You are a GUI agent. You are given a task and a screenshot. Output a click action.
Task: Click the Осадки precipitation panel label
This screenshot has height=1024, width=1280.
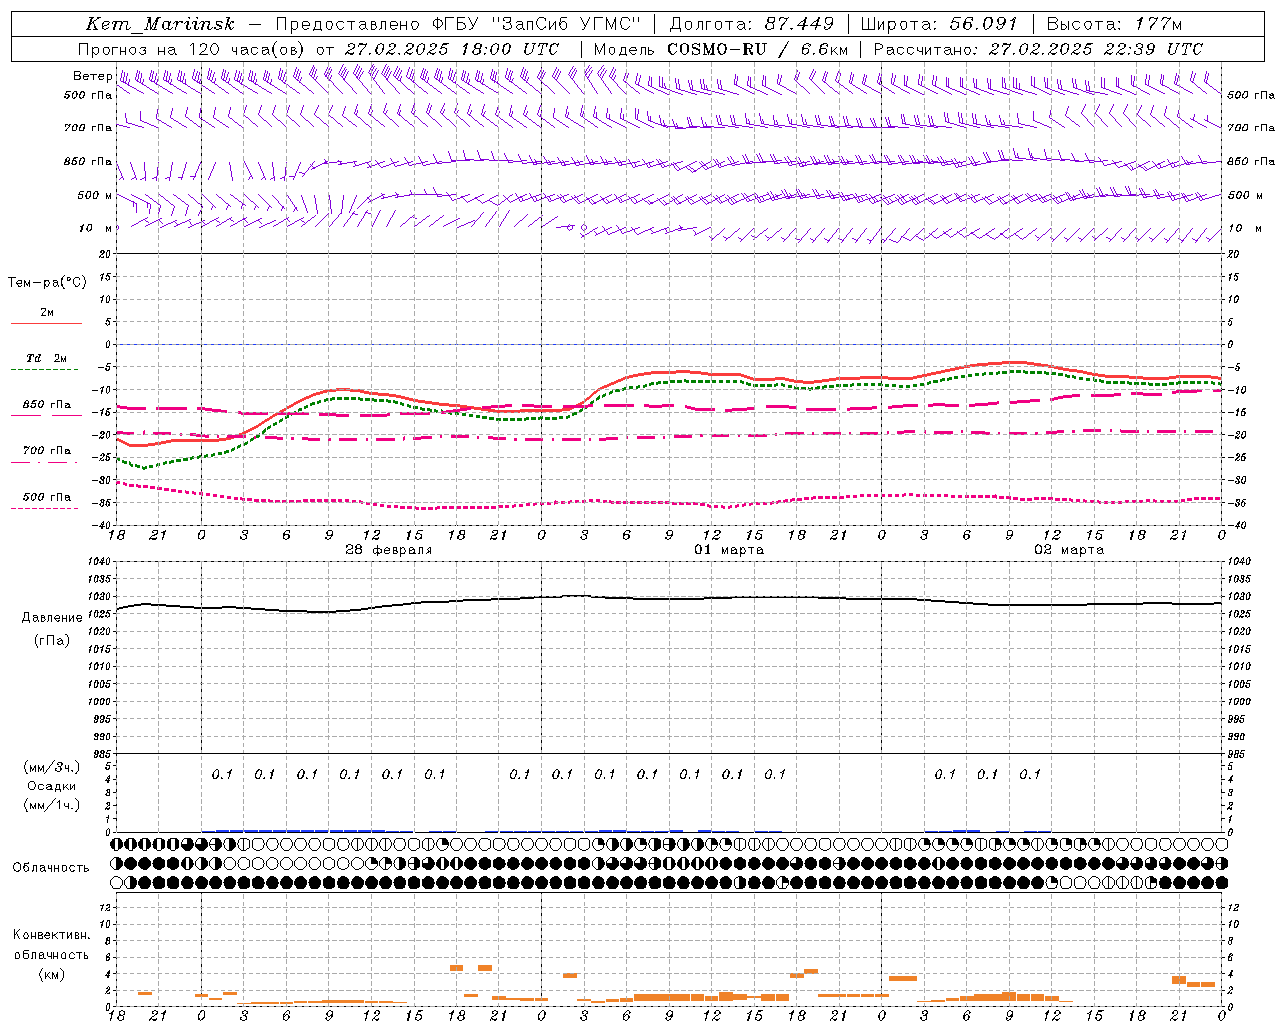[52, 786]
